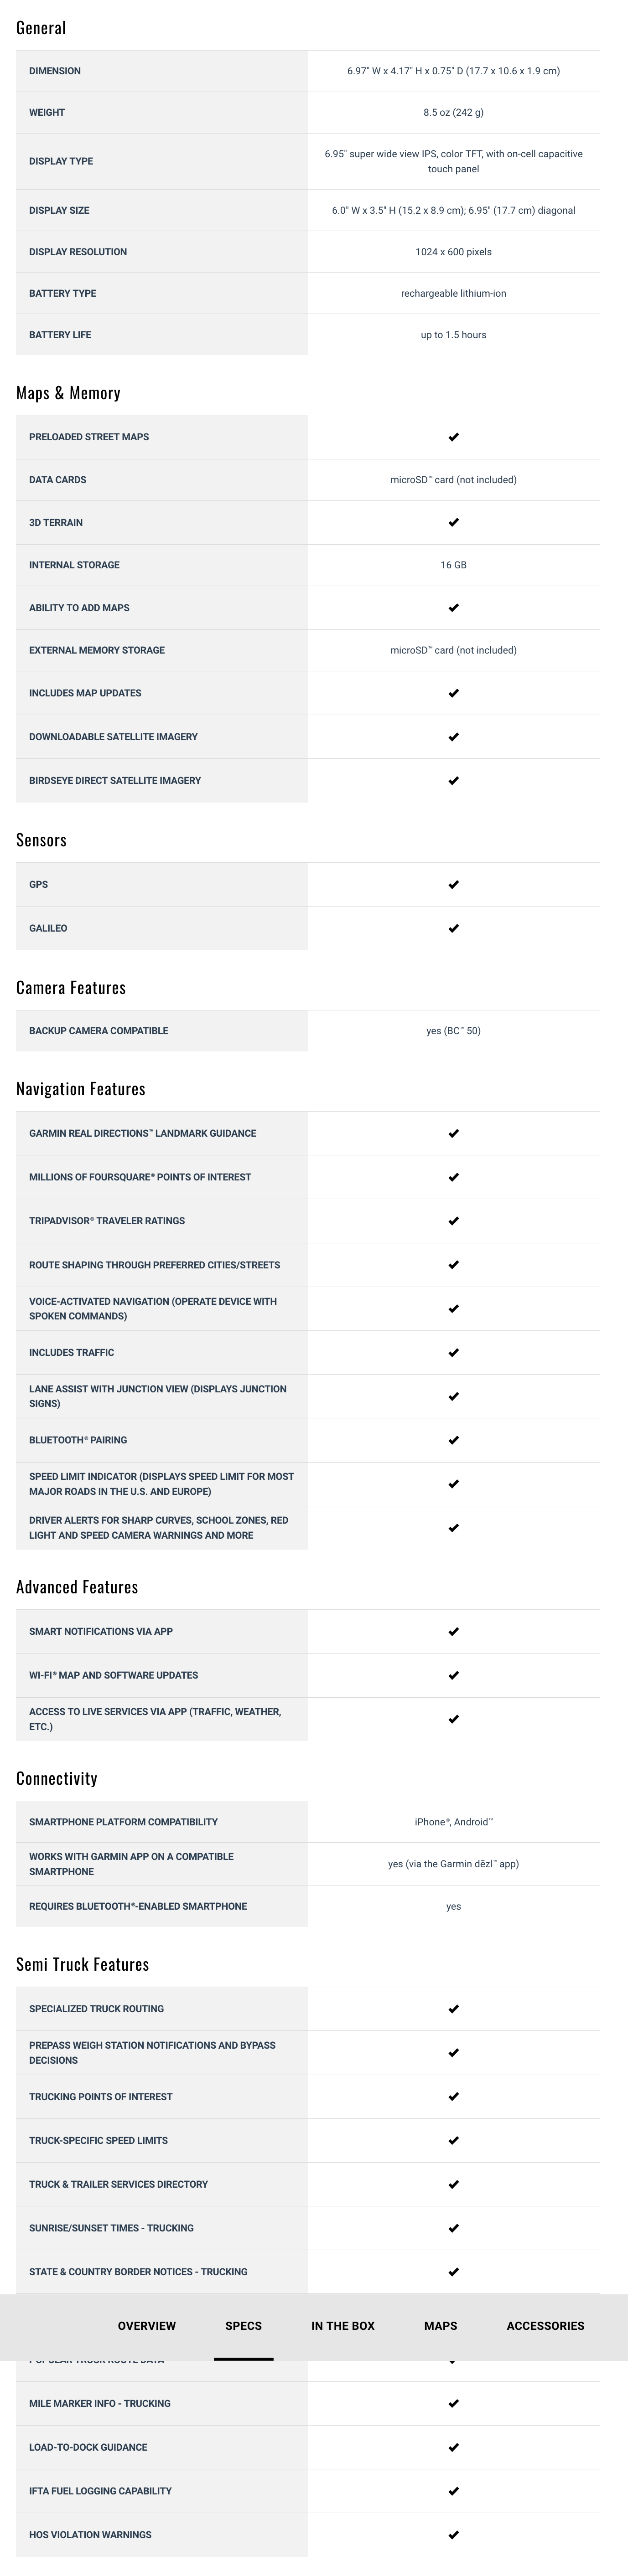The width and height of the screenshot is (628, 2576).
Task: Click the Bluetooth Pairing checkmark
Action: point(453,1440)
